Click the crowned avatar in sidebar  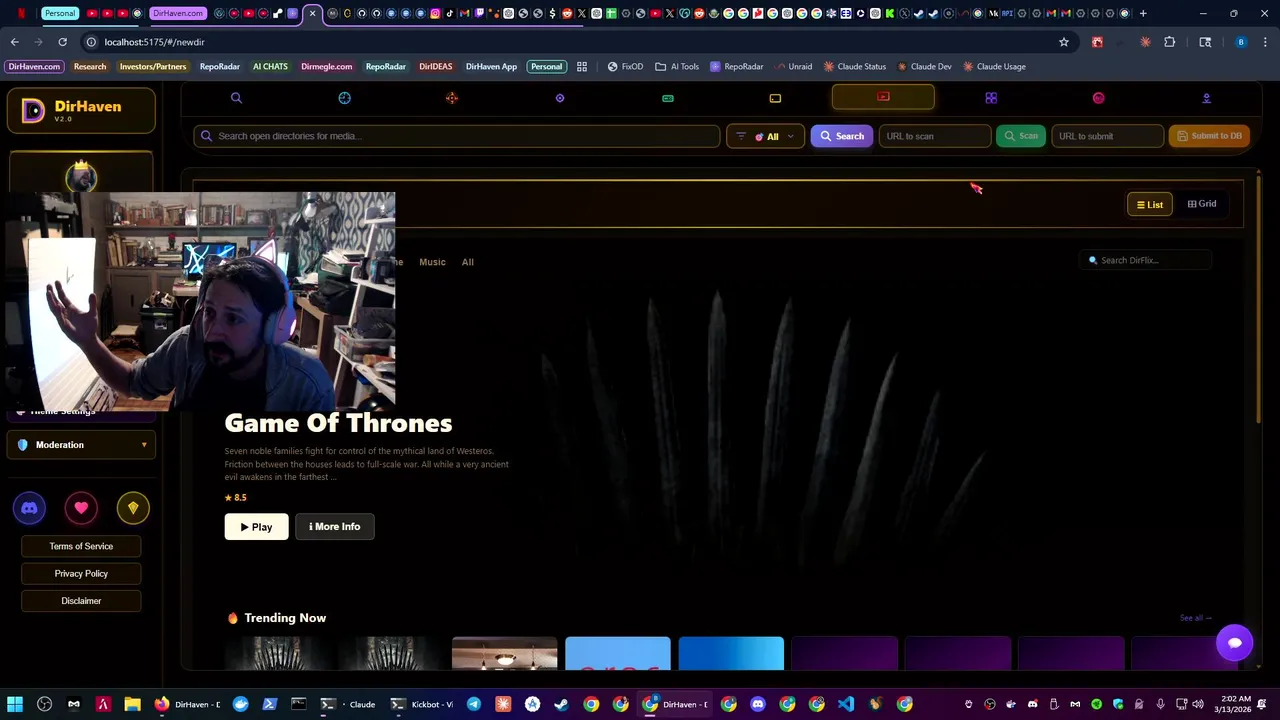coord(81,177)
